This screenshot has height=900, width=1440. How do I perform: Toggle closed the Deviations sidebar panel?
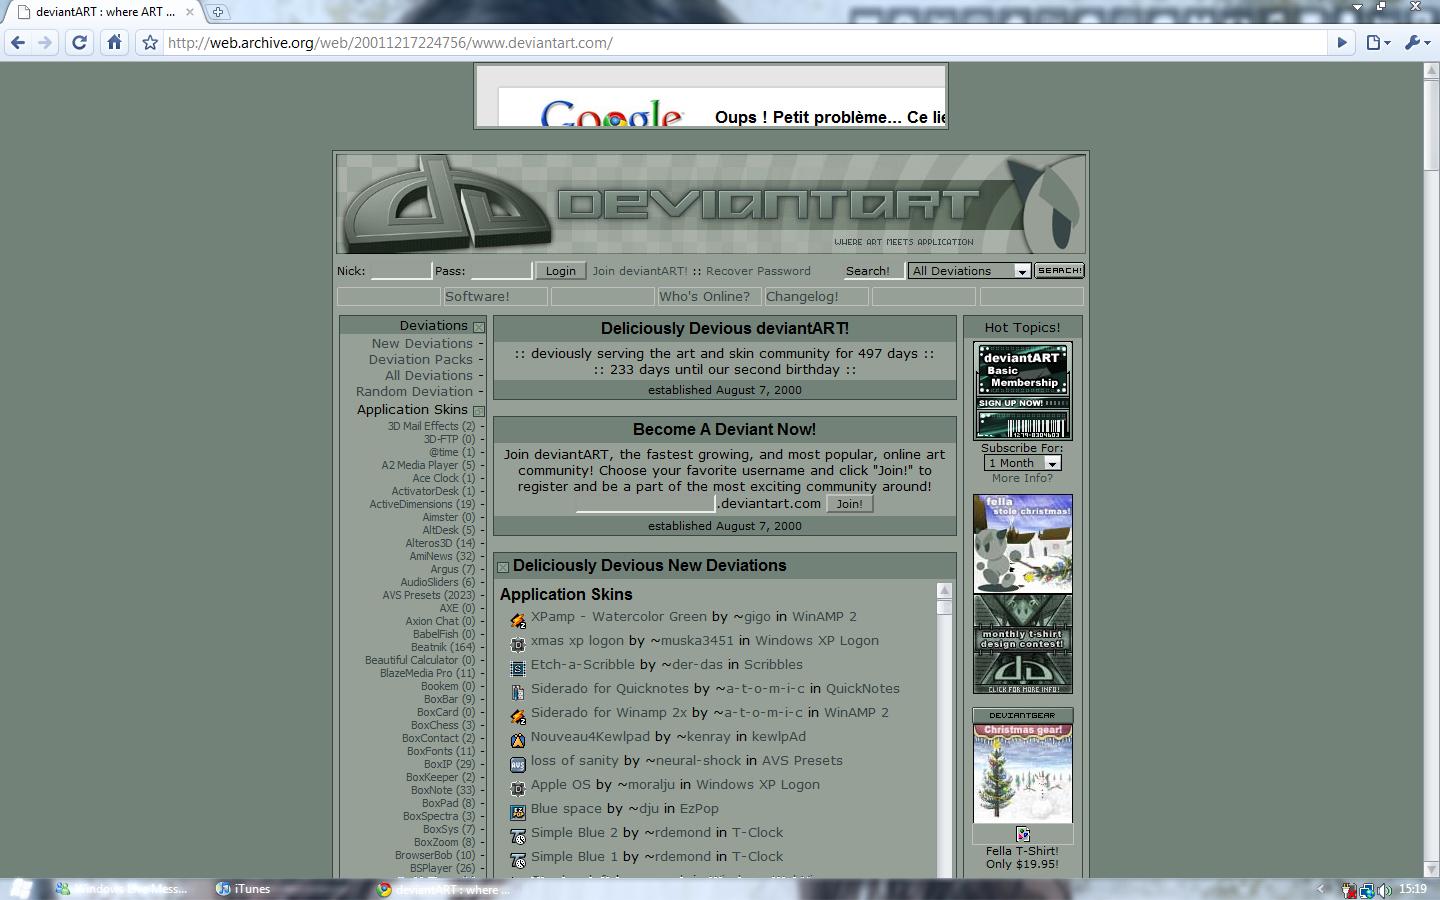(x=479, y=327)
